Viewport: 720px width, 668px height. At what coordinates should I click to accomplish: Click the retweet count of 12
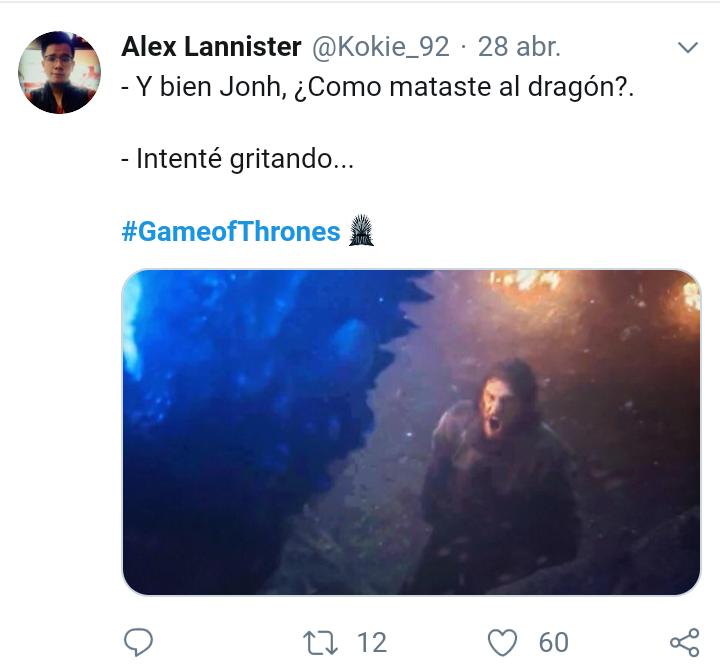pos(371,641)
